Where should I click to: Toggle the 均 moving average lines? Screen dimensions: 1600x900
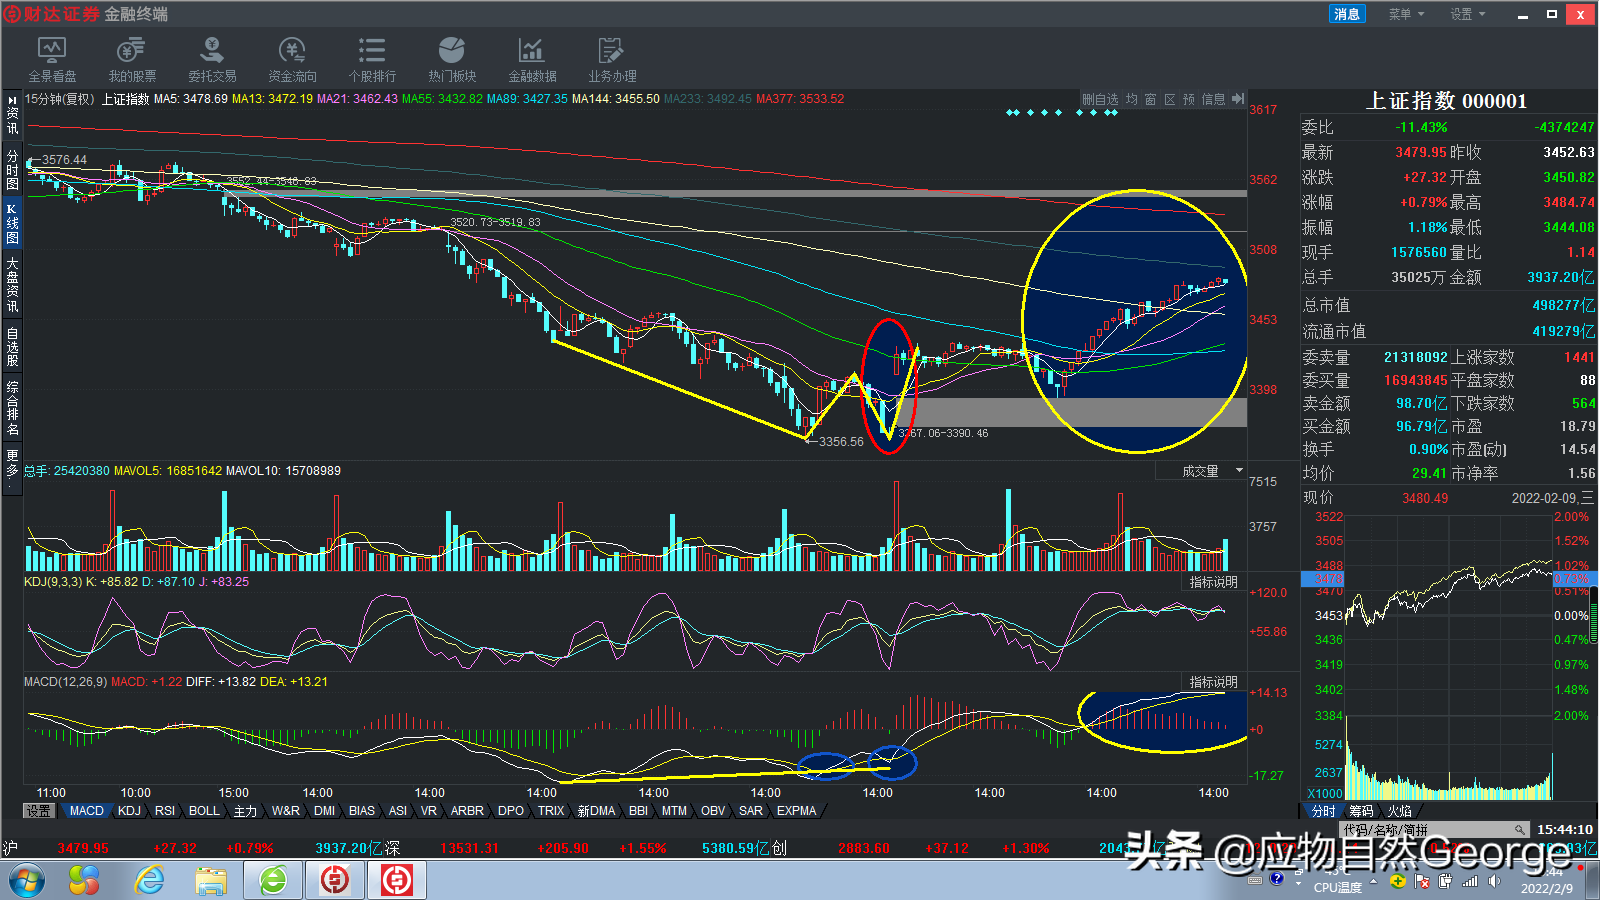pos(1132,99)
